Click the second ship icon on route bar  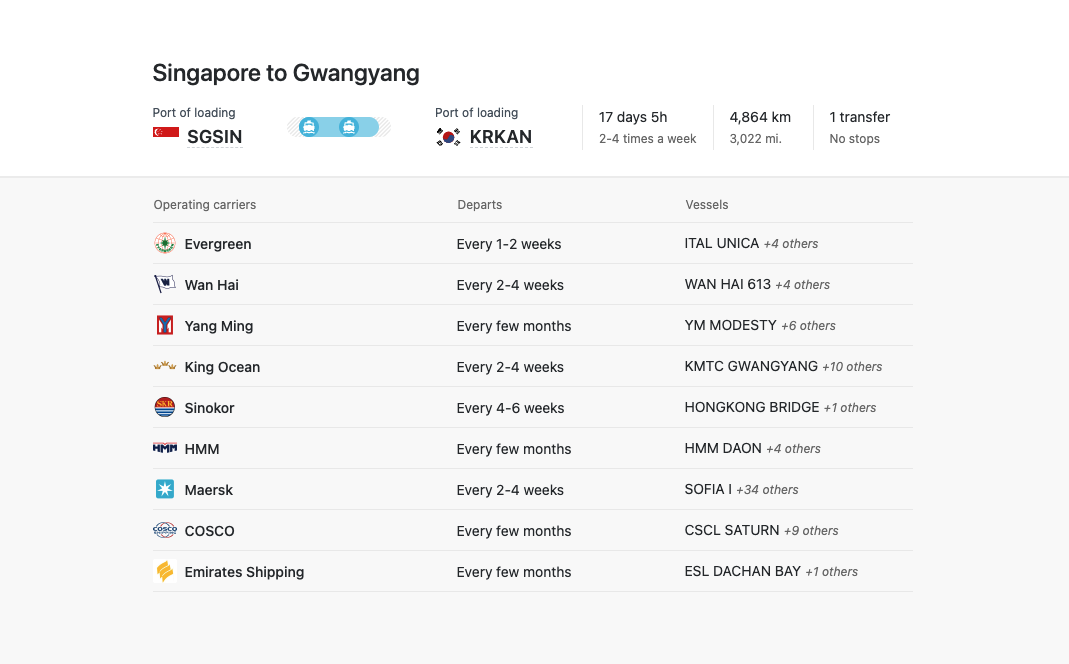[x=348, y=127]
